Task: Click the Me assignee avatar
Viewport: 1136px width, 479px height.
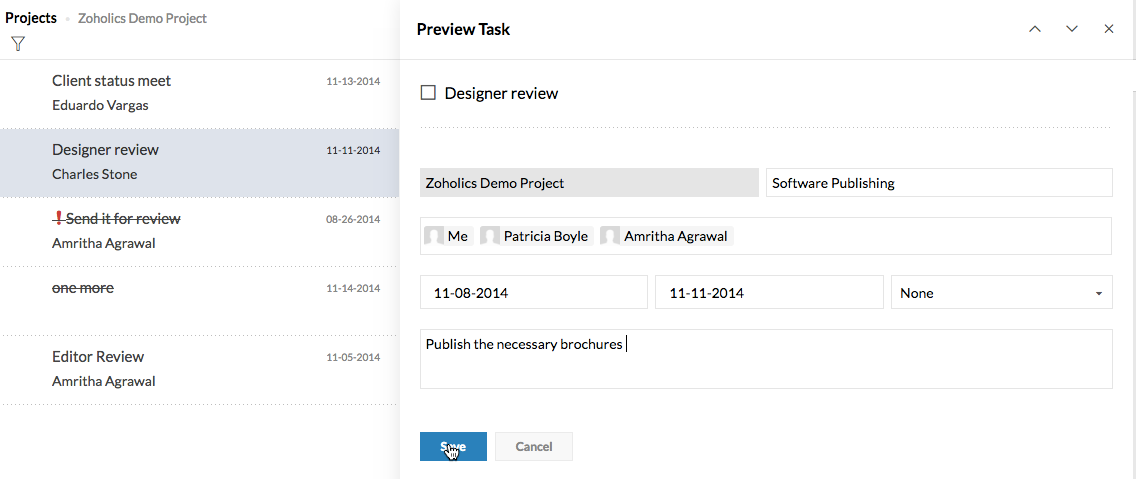Action: [x=434, y=236]
